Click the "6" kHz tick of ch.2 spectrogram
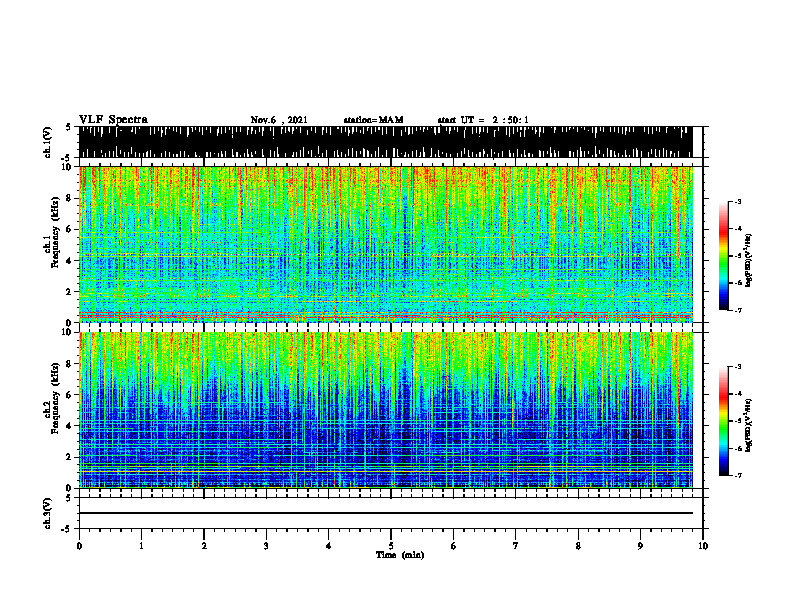The image size is (792, 612). point(69,394)
